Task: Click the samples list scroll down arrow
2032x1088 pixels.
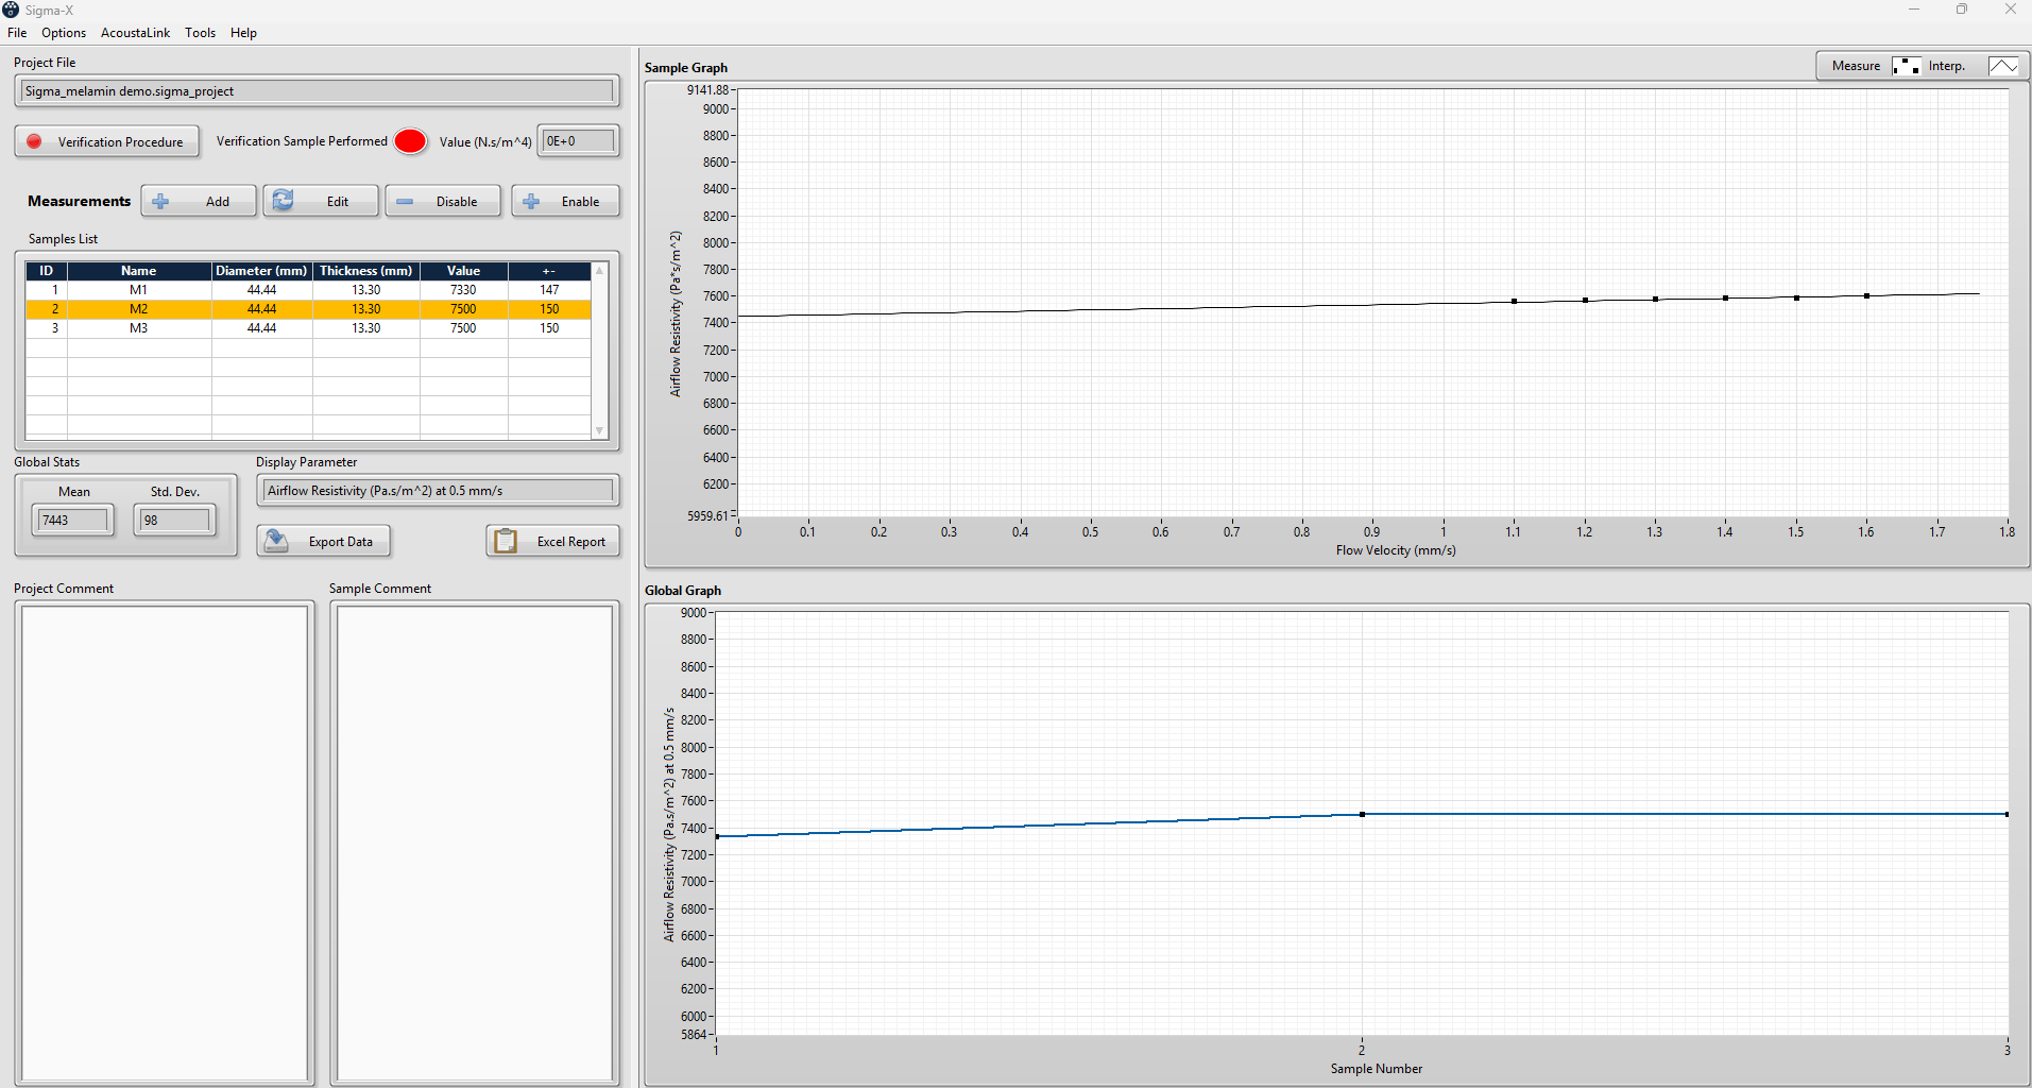Action: tap(599, 431)
